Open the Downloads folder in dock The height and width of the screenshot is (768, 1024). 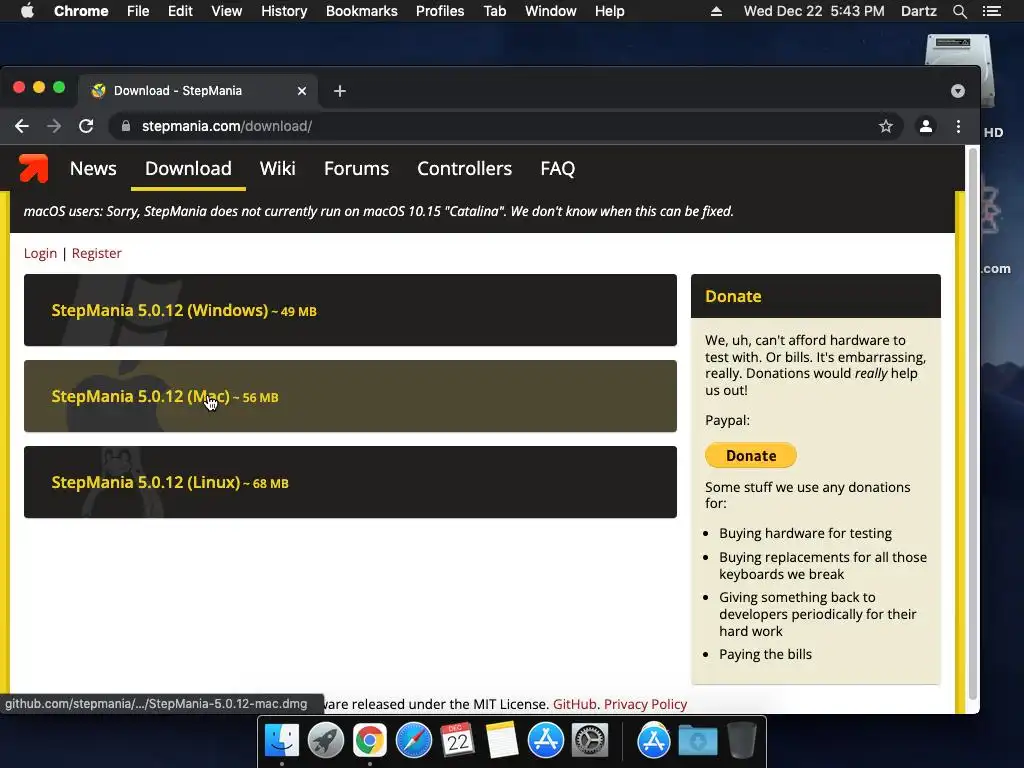click(x=697, y=741)
